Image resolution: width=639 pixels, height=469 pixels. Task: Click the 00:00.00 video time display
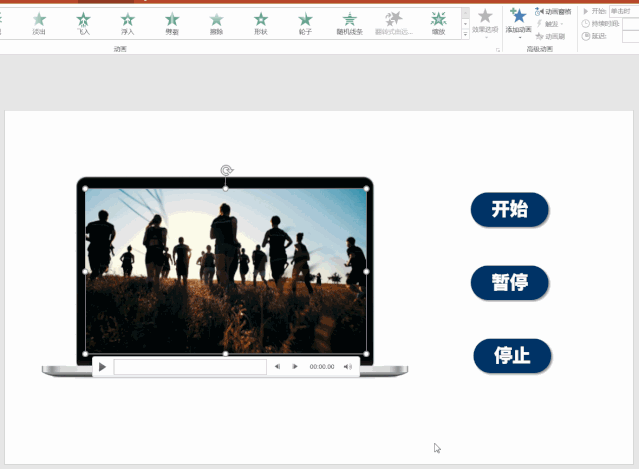click(322, 367)
